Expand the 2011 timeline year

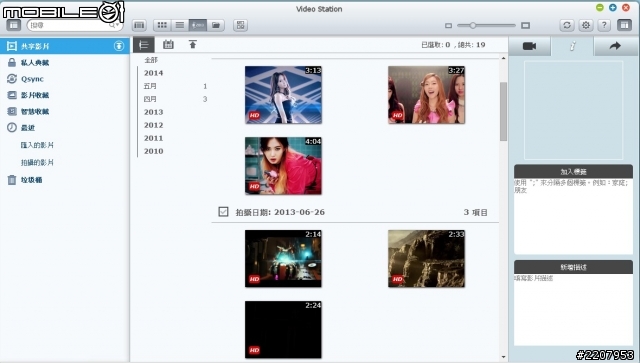(x=153, y=138)
